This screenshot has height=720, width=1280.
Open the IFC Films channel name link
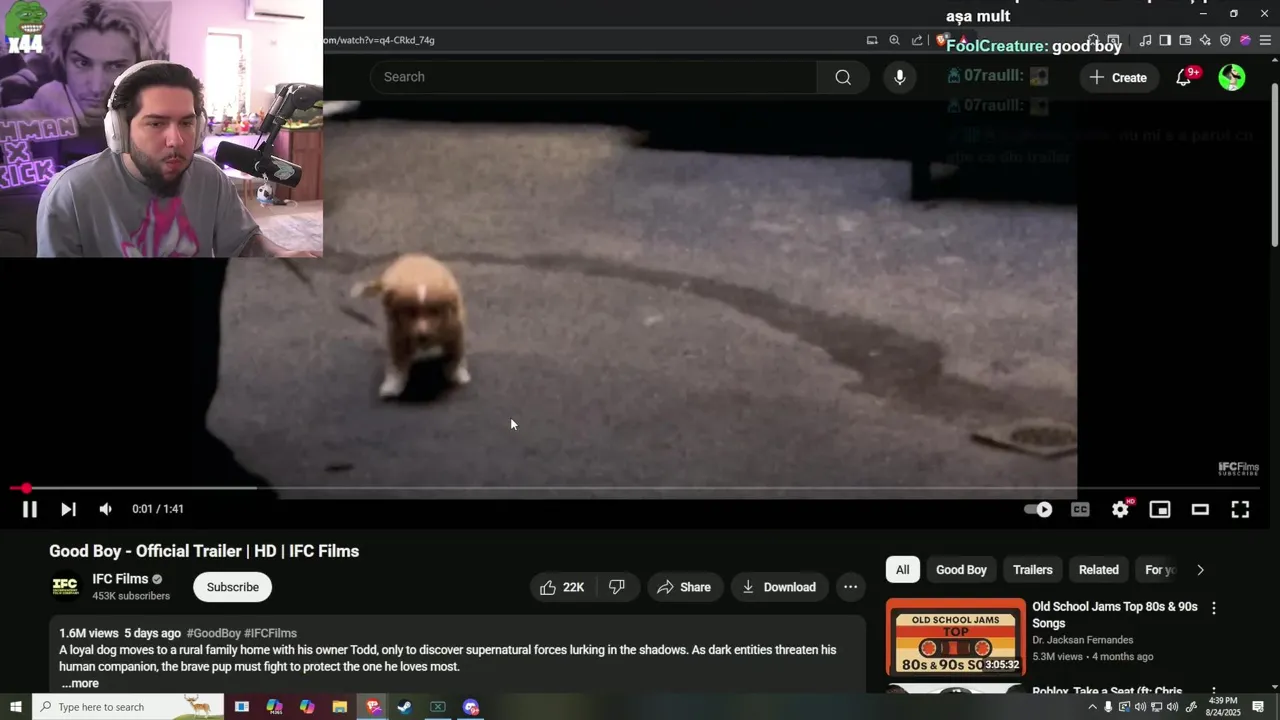(120, 579)
